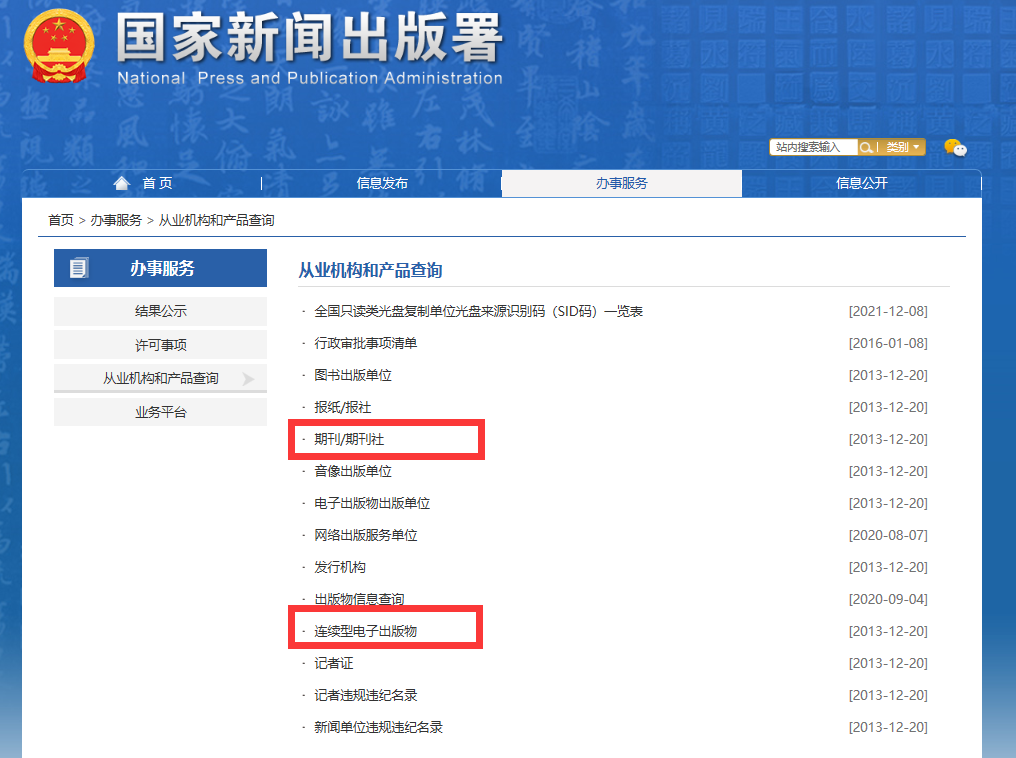The height and width of the screenshot is (758, 1016).
Task: Click the date [2020-09-04]
Action: [x=888, y=599]
